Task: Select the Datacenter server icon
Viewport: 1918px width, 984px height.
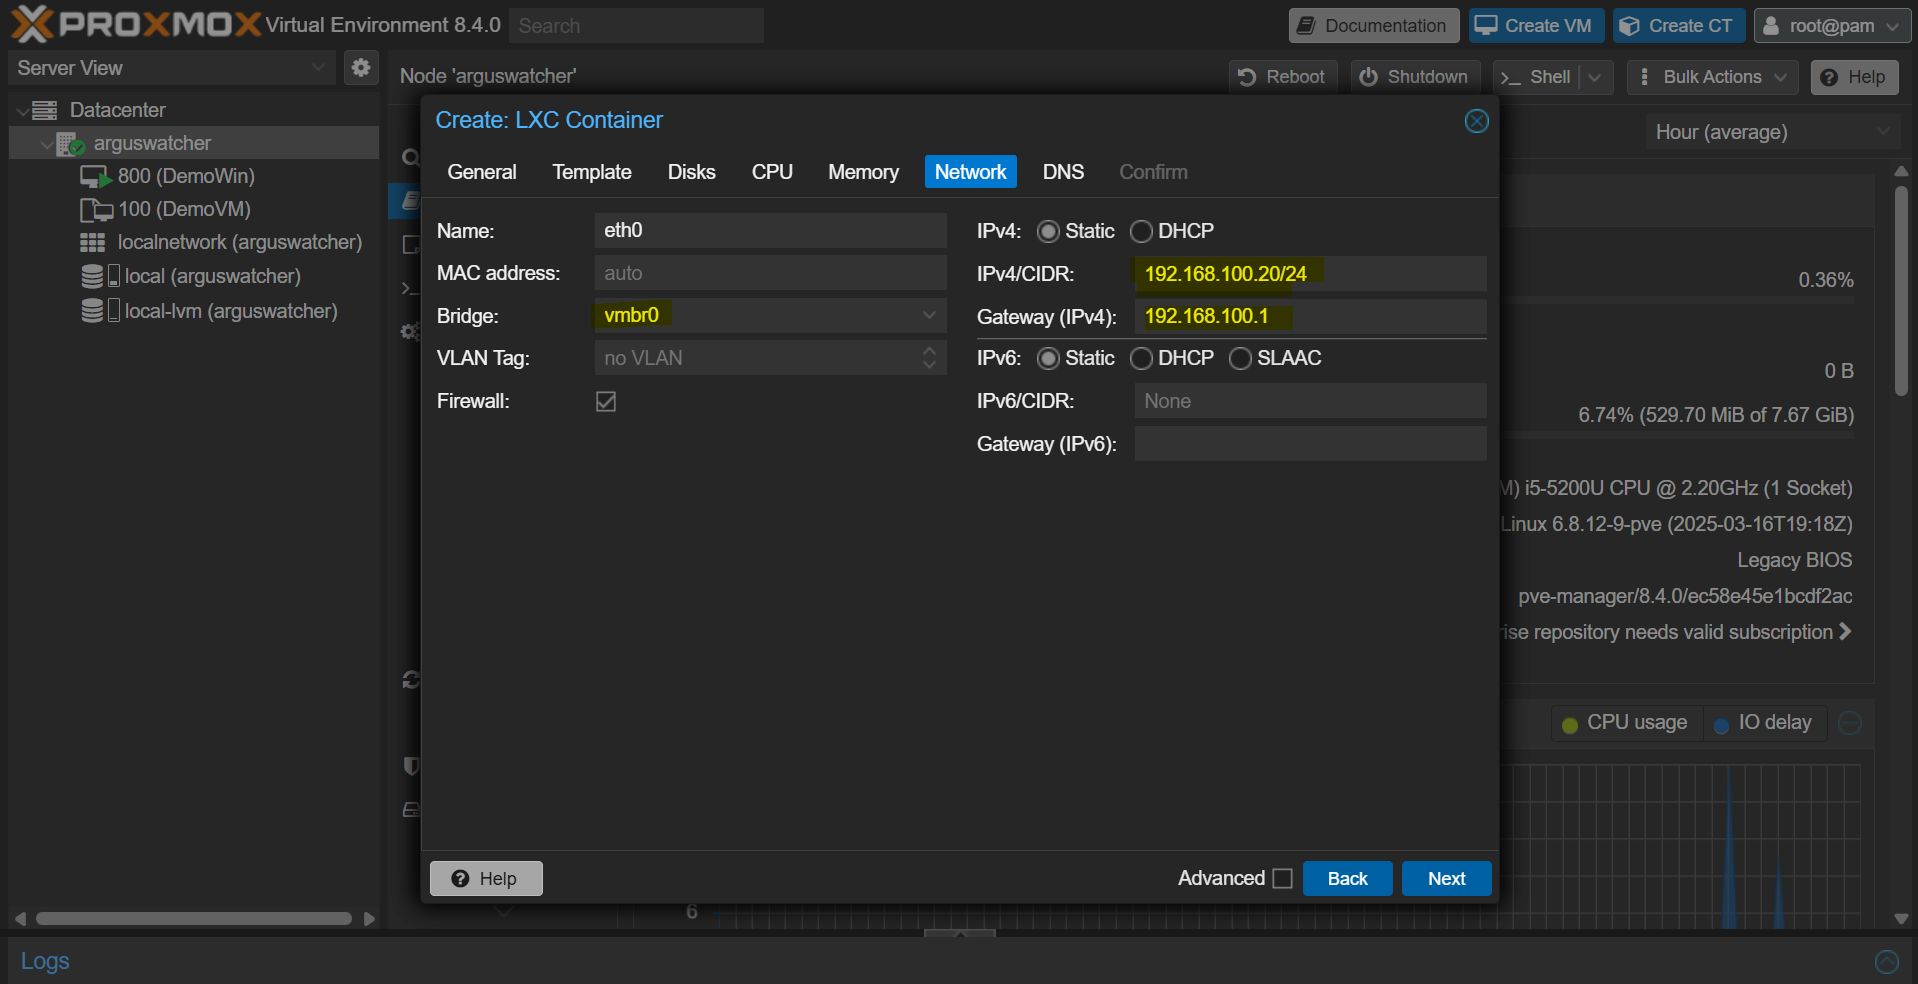Action: (45, 110)
